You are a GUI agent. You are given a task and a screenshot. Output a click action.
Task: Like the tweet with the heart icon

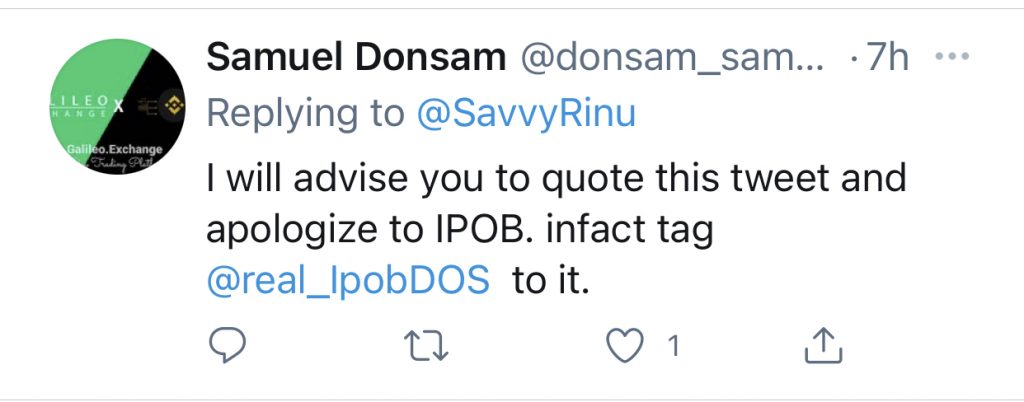(x=626, y=345)
